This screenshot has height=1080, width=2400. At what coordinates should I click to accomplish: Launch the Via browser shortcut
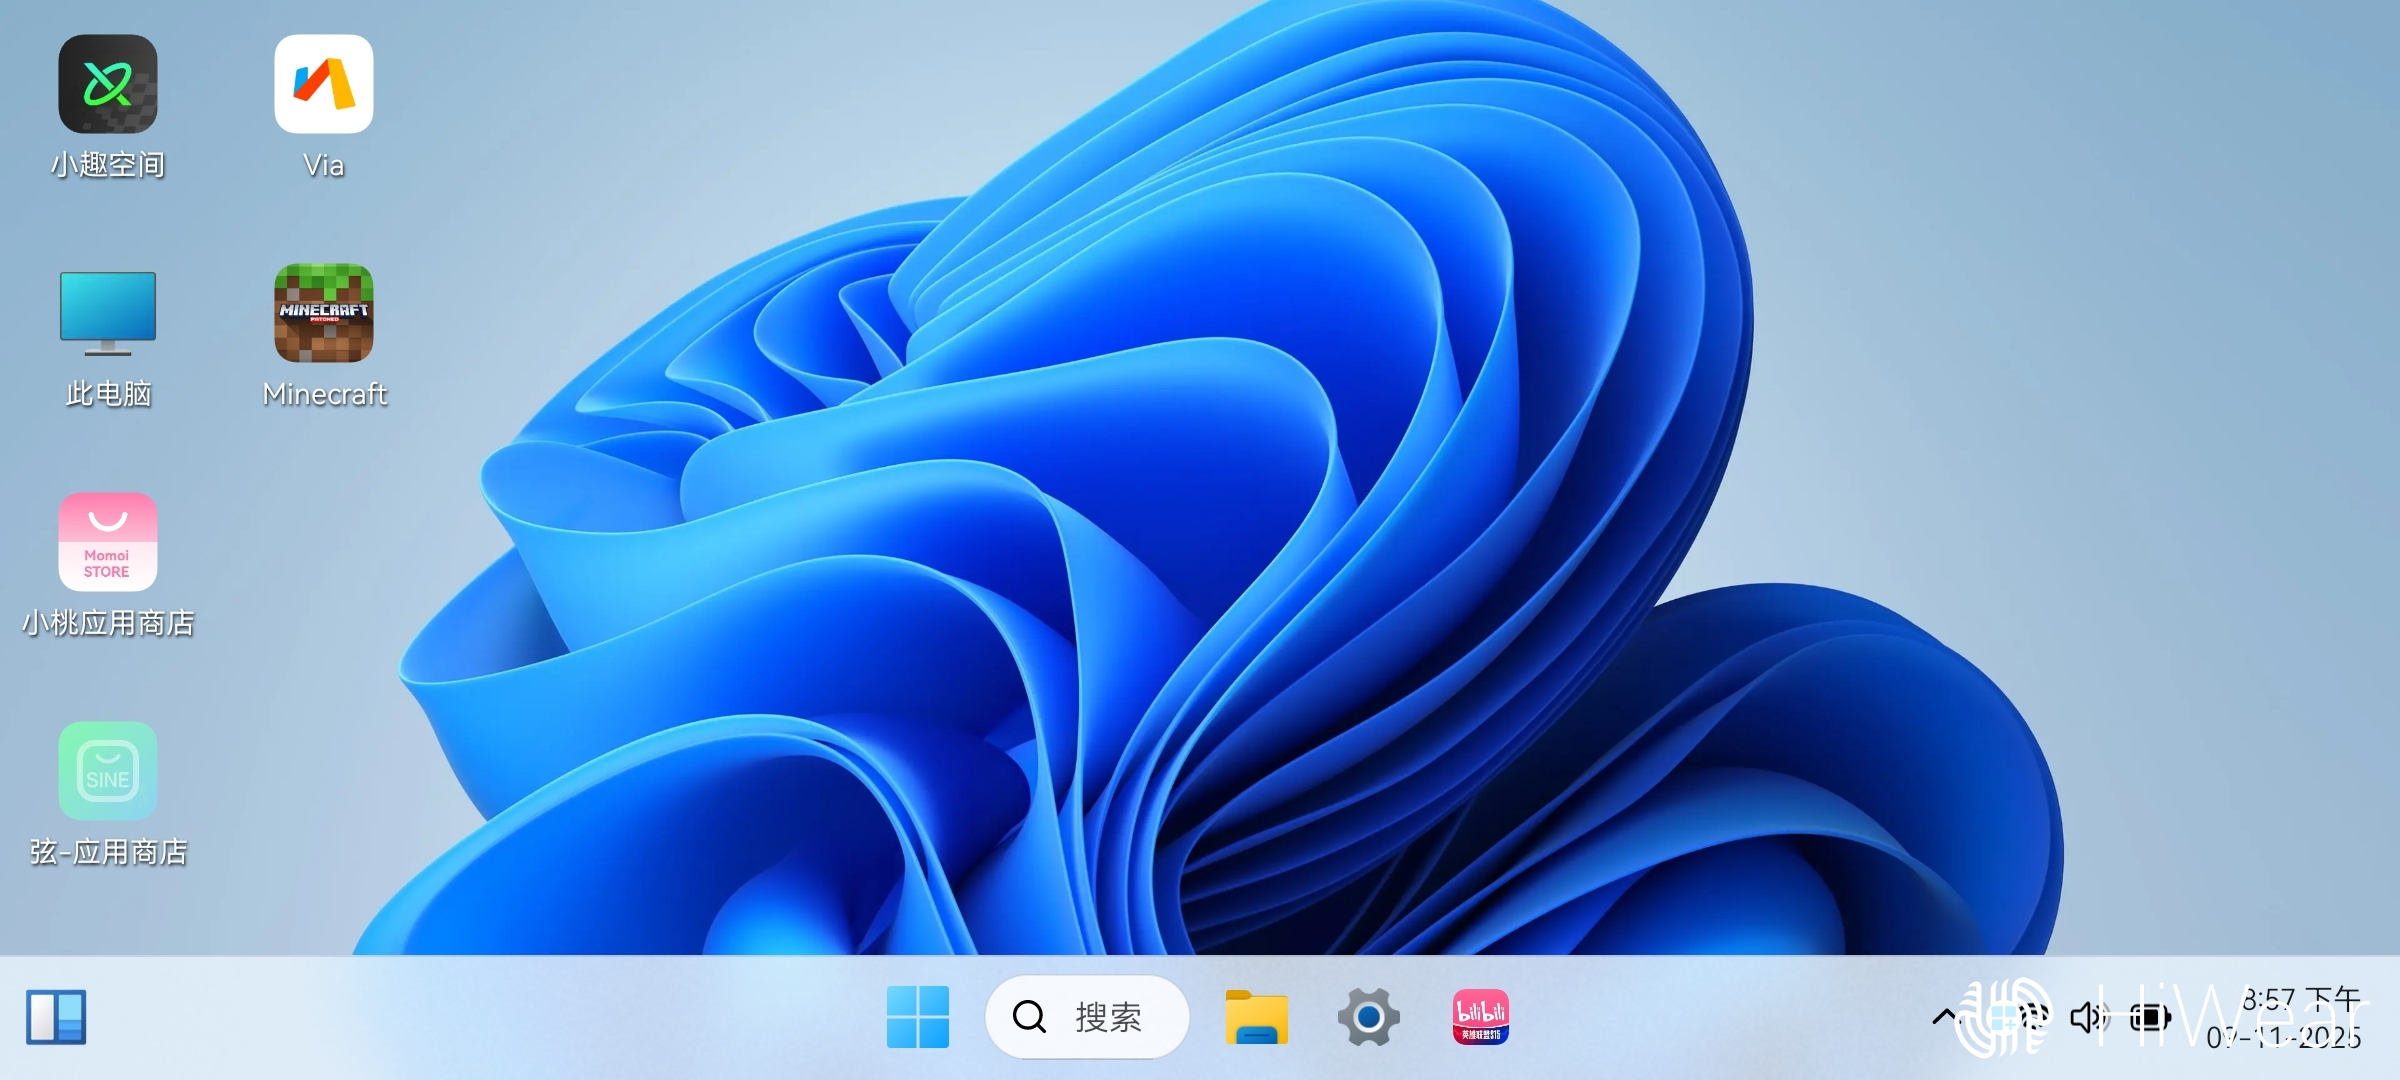click(x=324, y=85)
